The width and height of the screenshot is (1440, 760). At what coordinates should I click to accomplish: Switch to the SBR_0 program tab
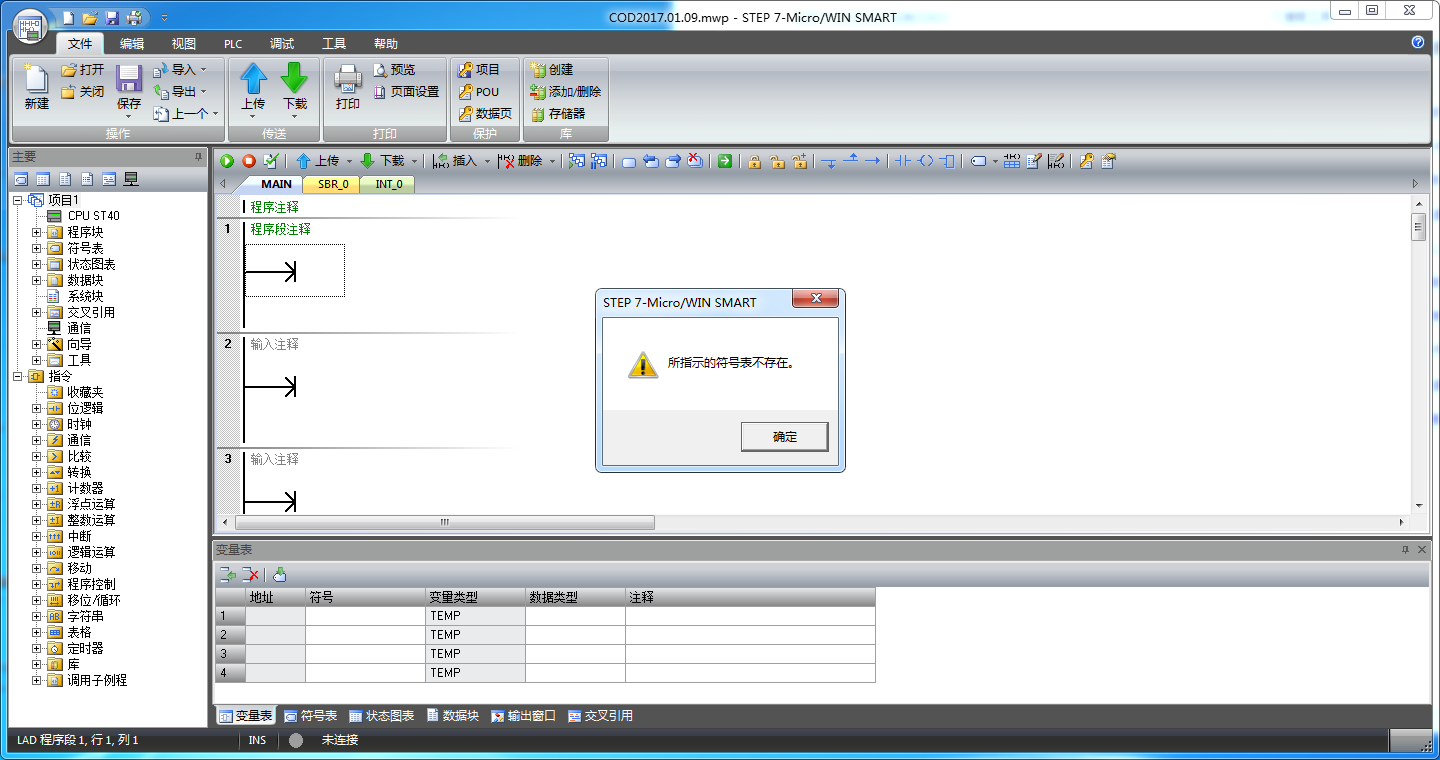coord(333,184)
